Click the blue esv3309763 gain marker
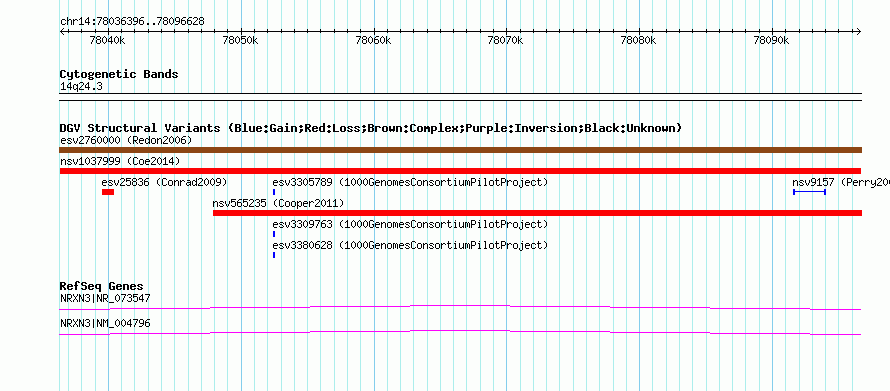 (274, 234)
